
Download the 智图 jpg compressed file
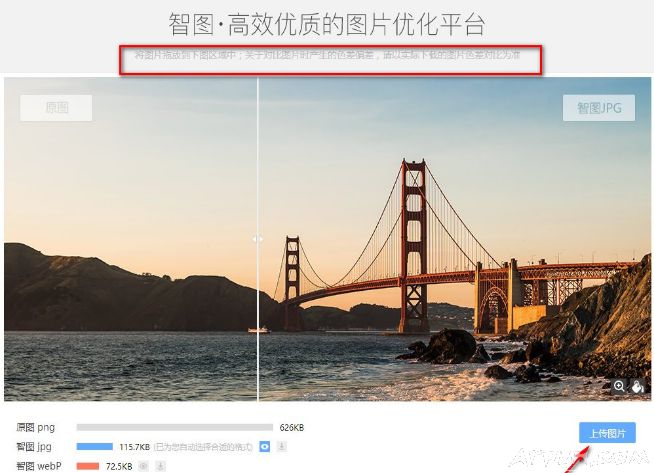point(282,446)
